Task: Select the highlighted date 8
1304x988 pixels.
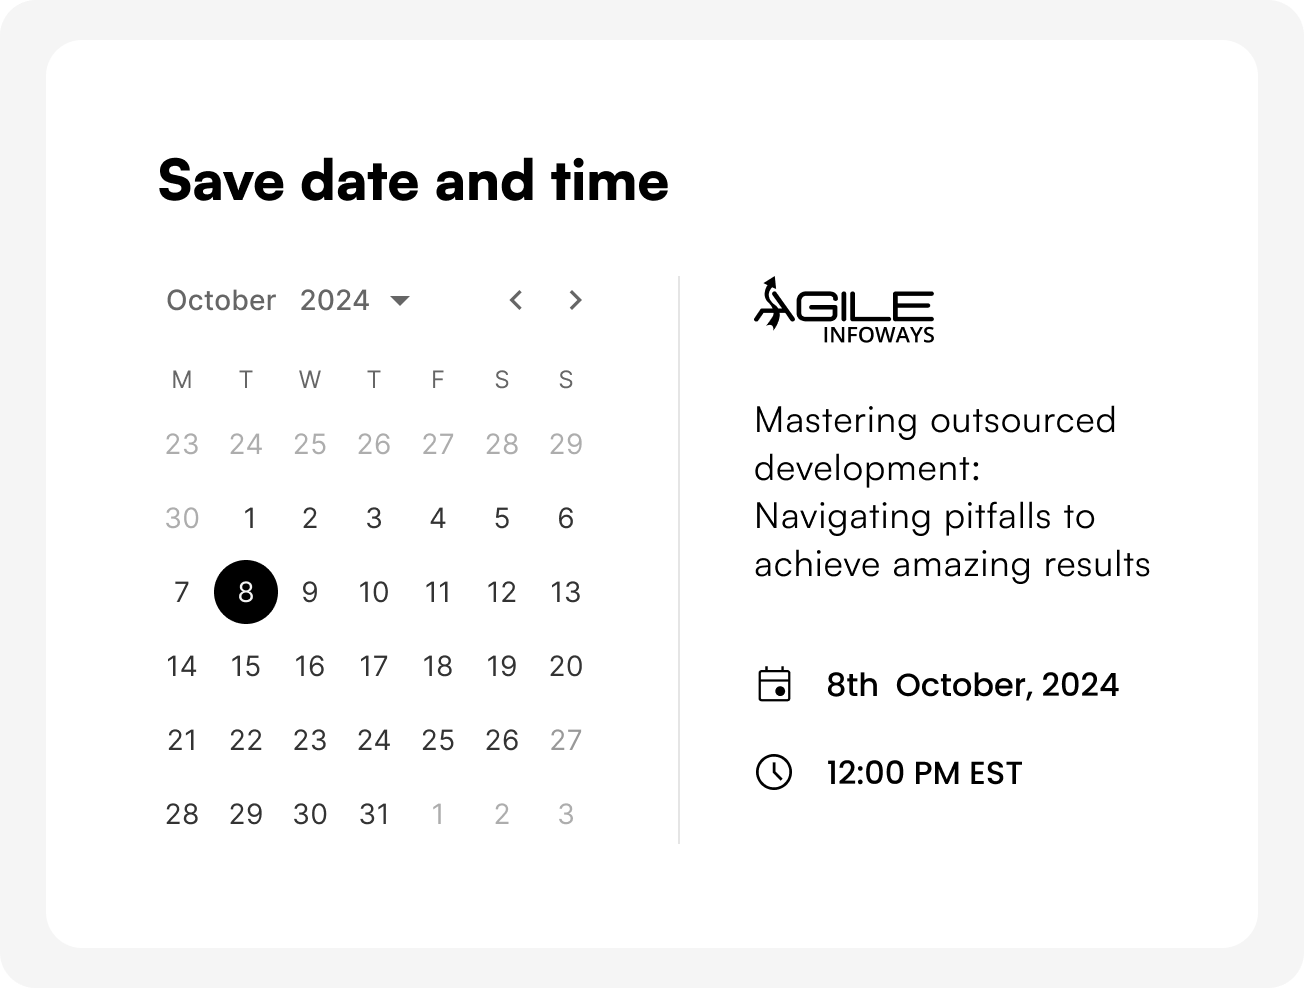Action: (246, 592)
